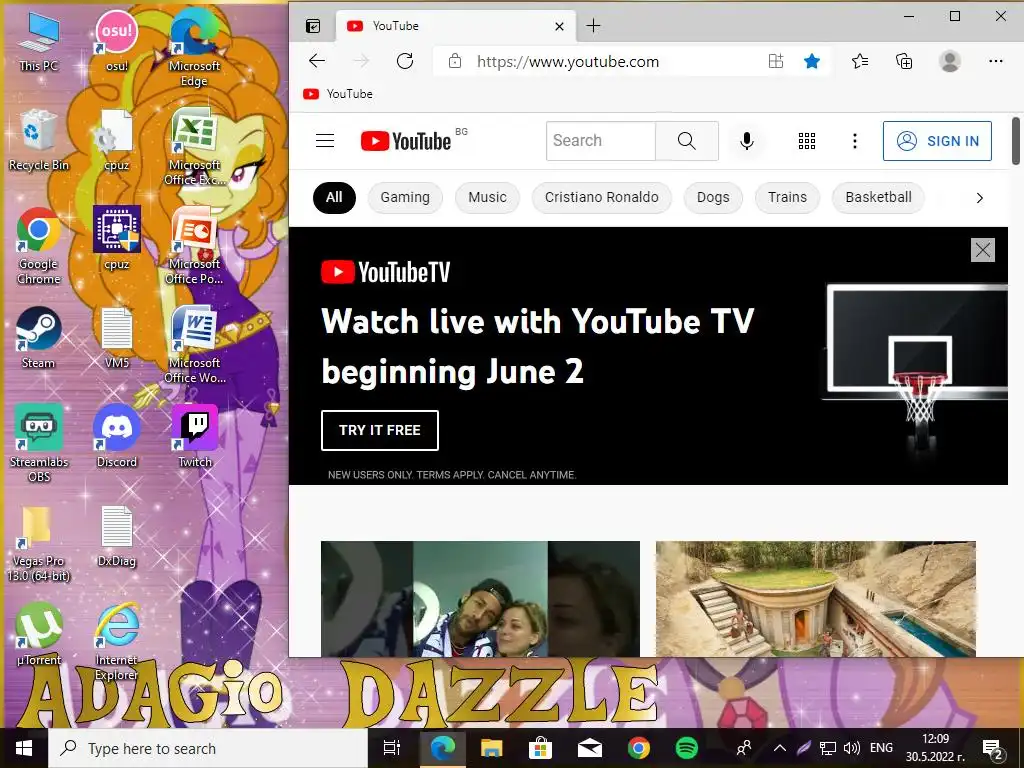Show more filter chips with right chevron

pos(979,198)
